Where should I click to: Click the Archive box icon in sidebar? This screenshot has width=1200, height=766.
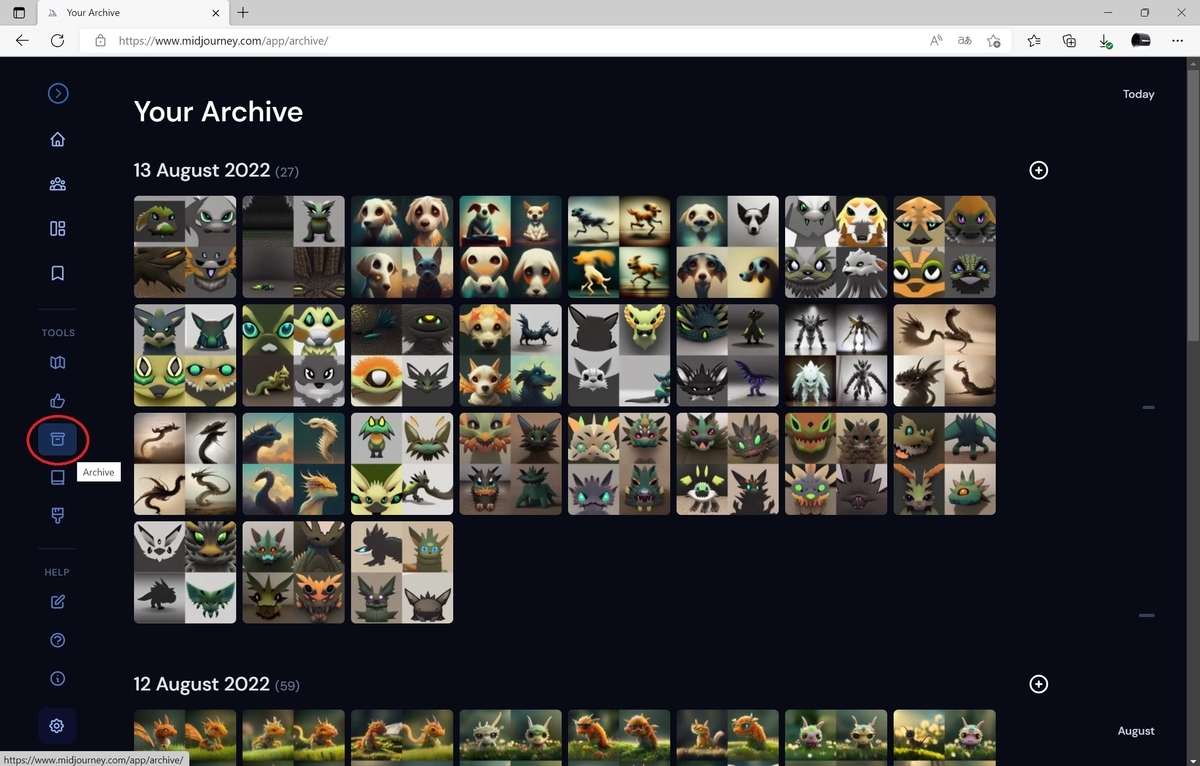click(x=58, y=440)
